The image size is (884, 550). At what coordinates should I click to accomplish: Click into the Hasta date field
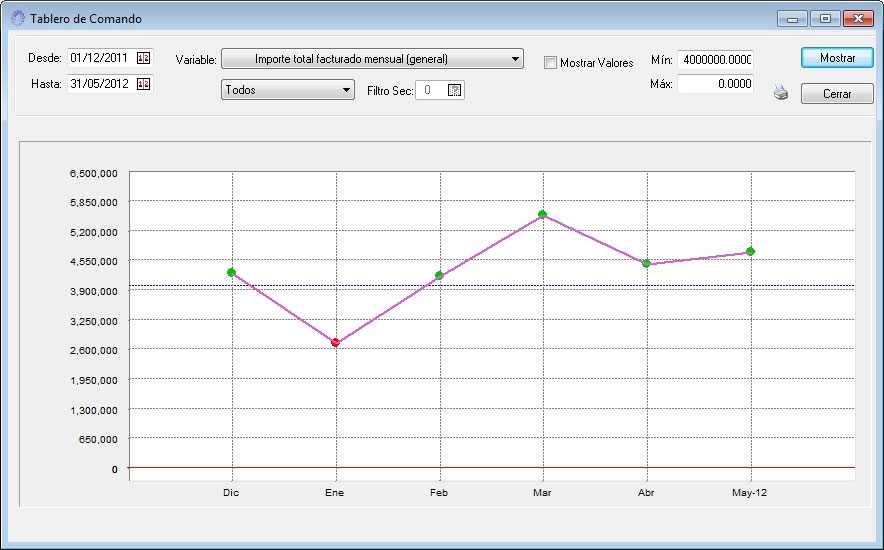[x=100, y=84]
